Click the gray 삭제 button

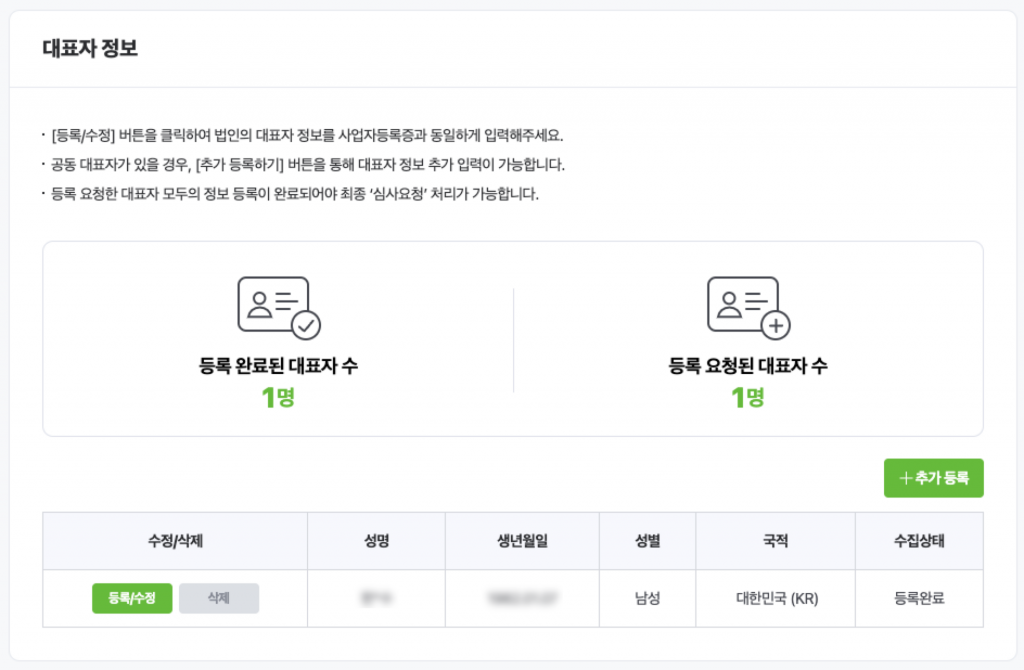(219, 598)
